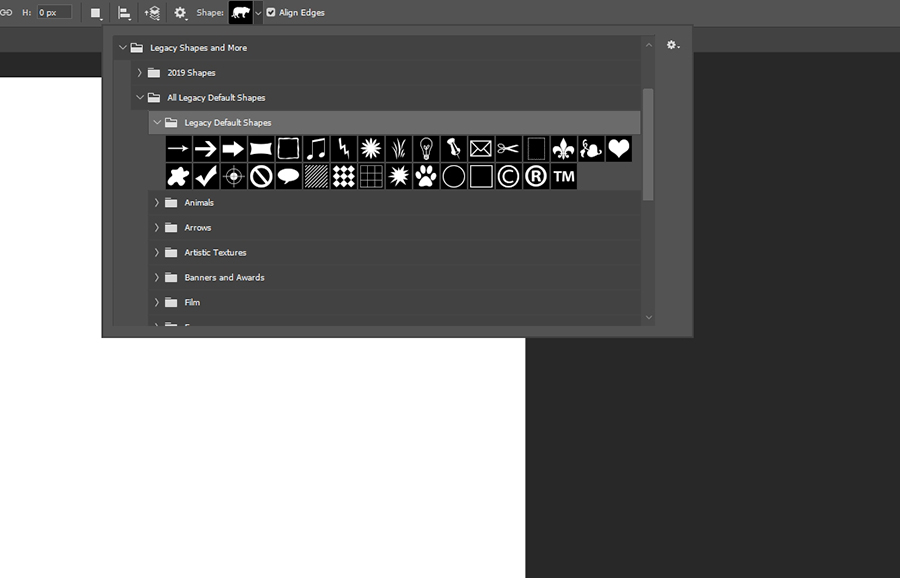Expand the Artistic Textures folder

coord(157,253)
